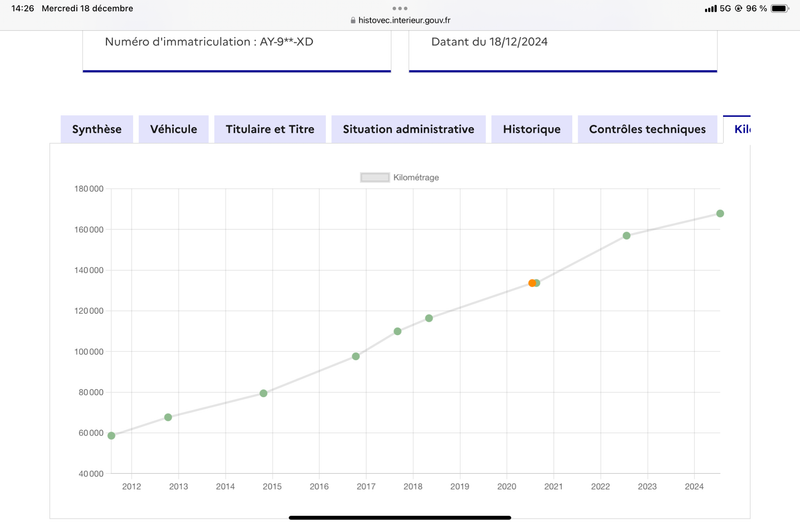Open the Titulaire et Titre tab

coord(270,129)
